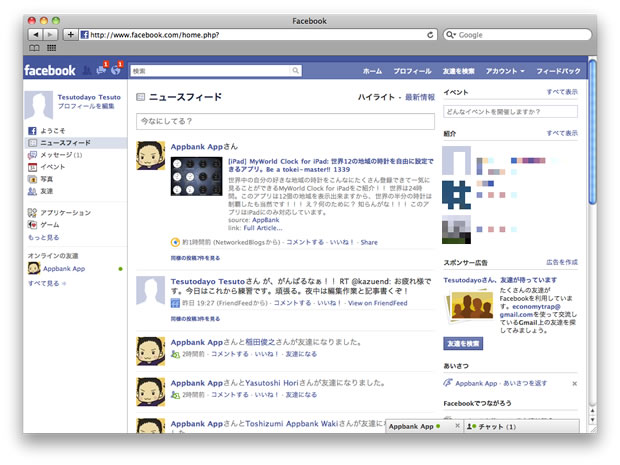Switch feed to 最新情報

[420, 97]
